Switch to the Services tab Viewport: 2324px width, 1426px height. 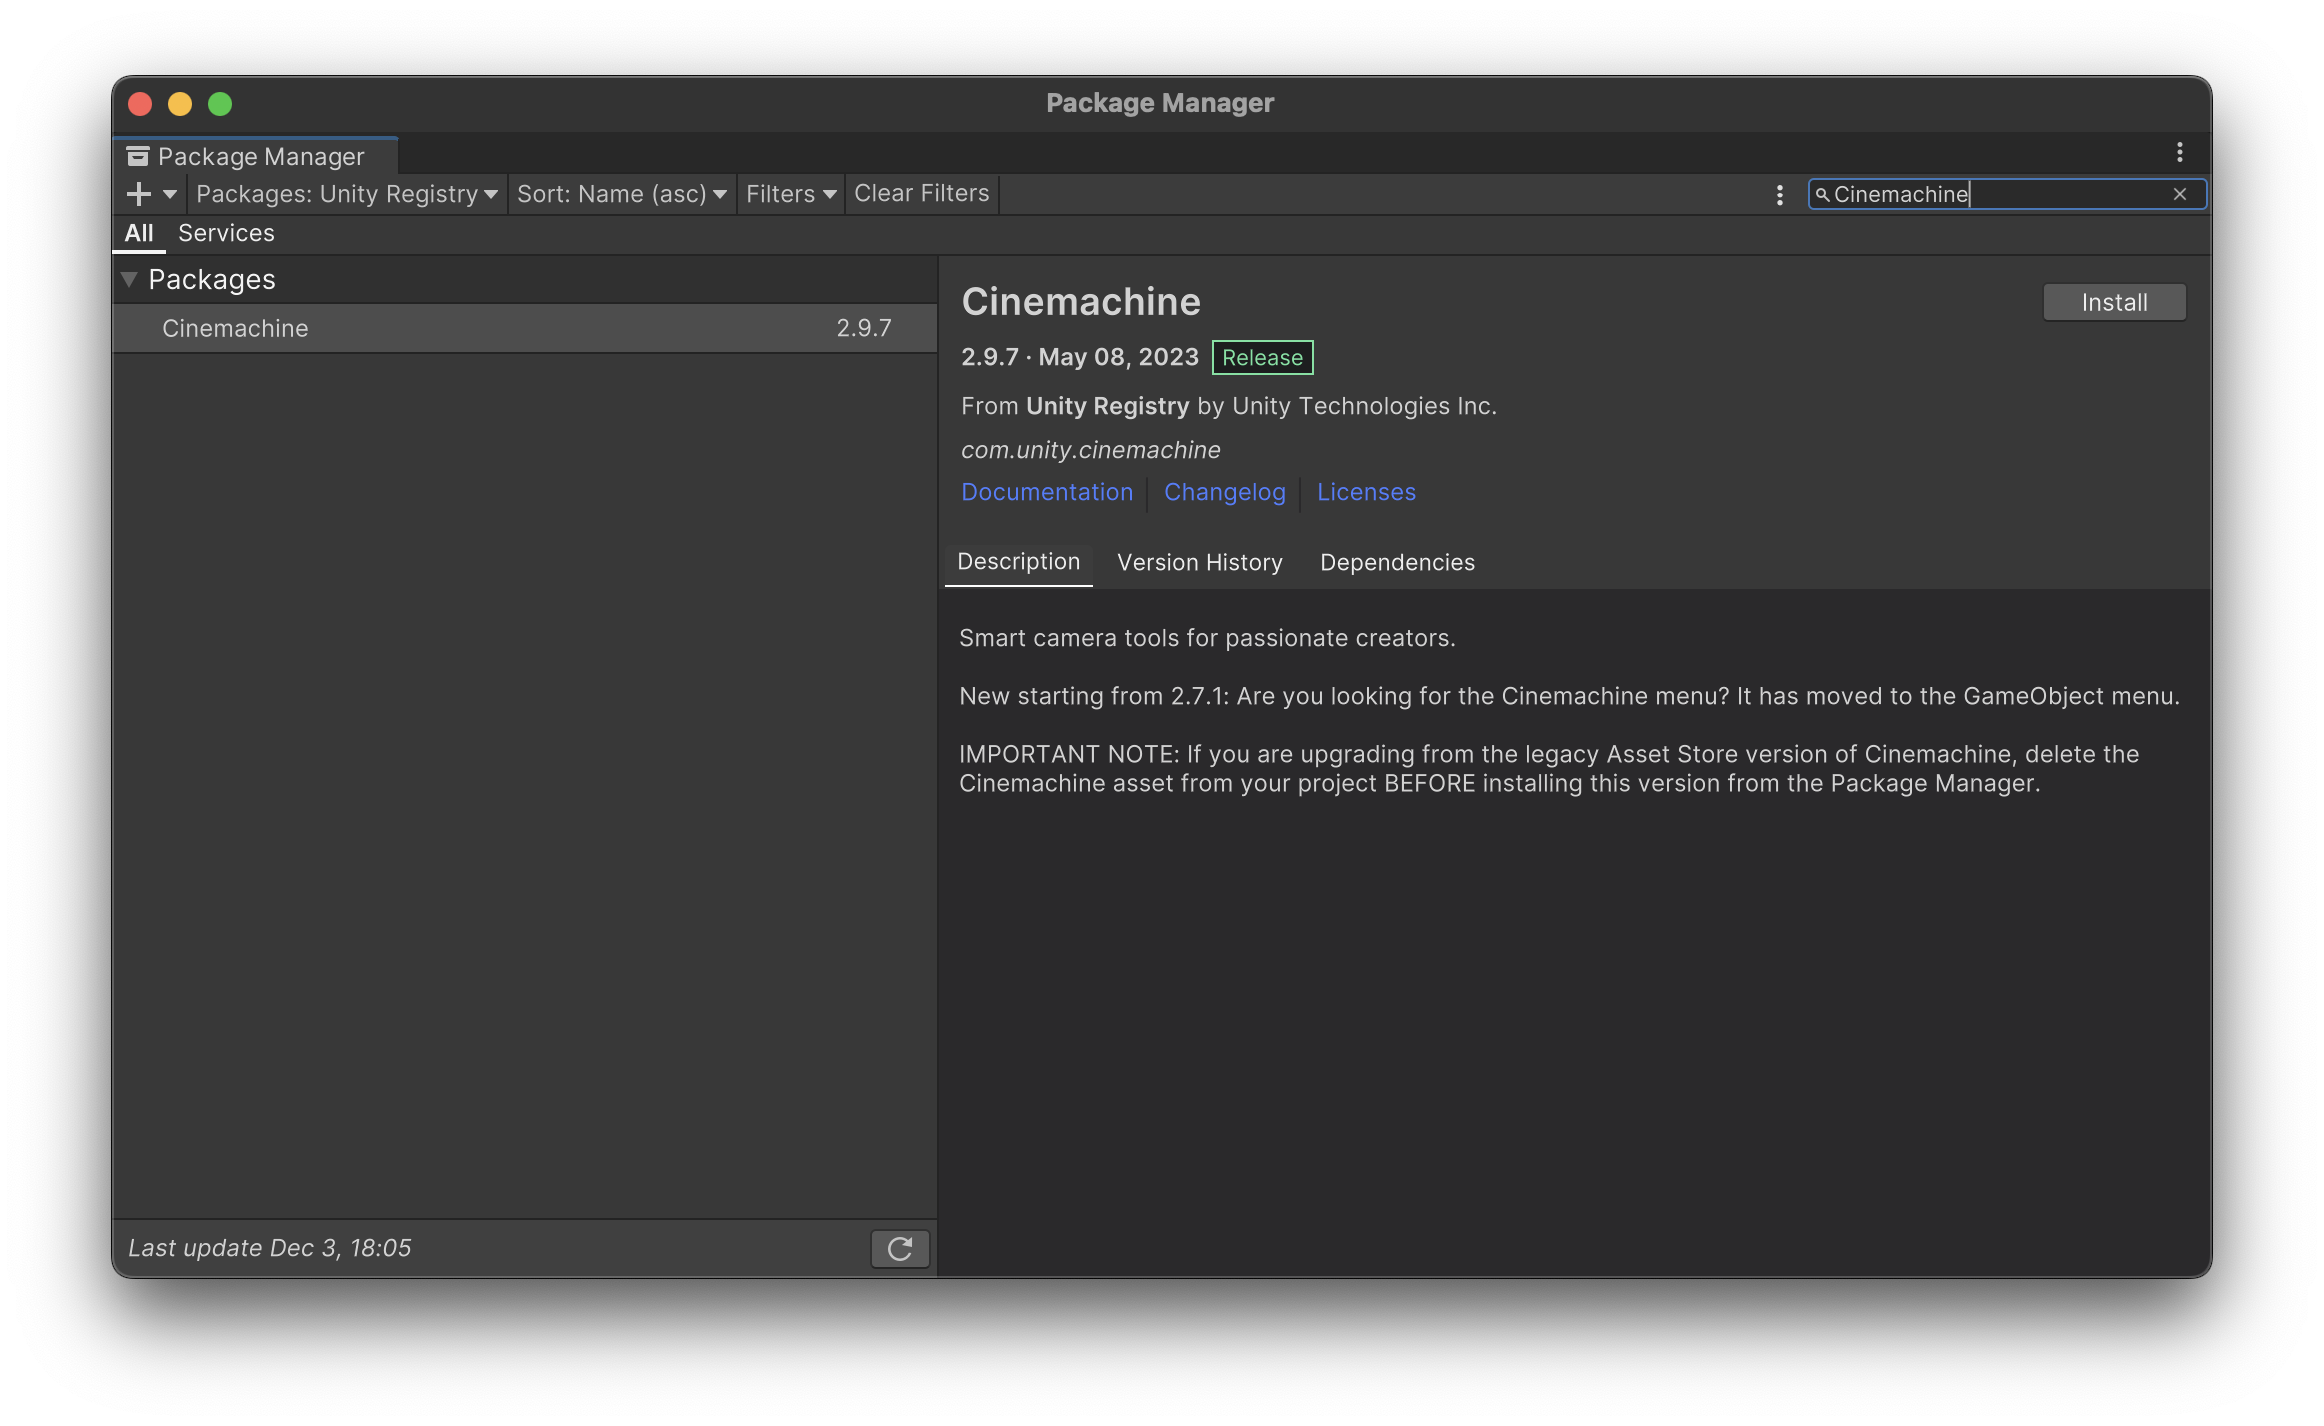coord(226,233)
